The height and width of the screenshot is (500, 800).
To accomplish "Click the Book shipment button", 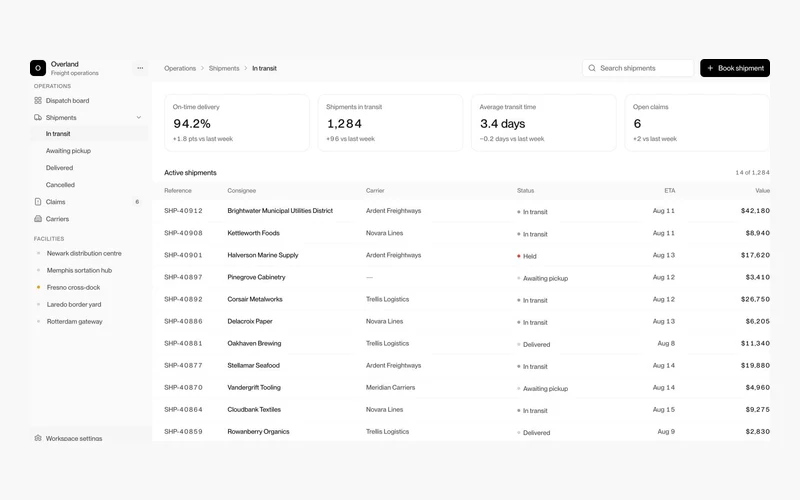I will click(735, 68).
